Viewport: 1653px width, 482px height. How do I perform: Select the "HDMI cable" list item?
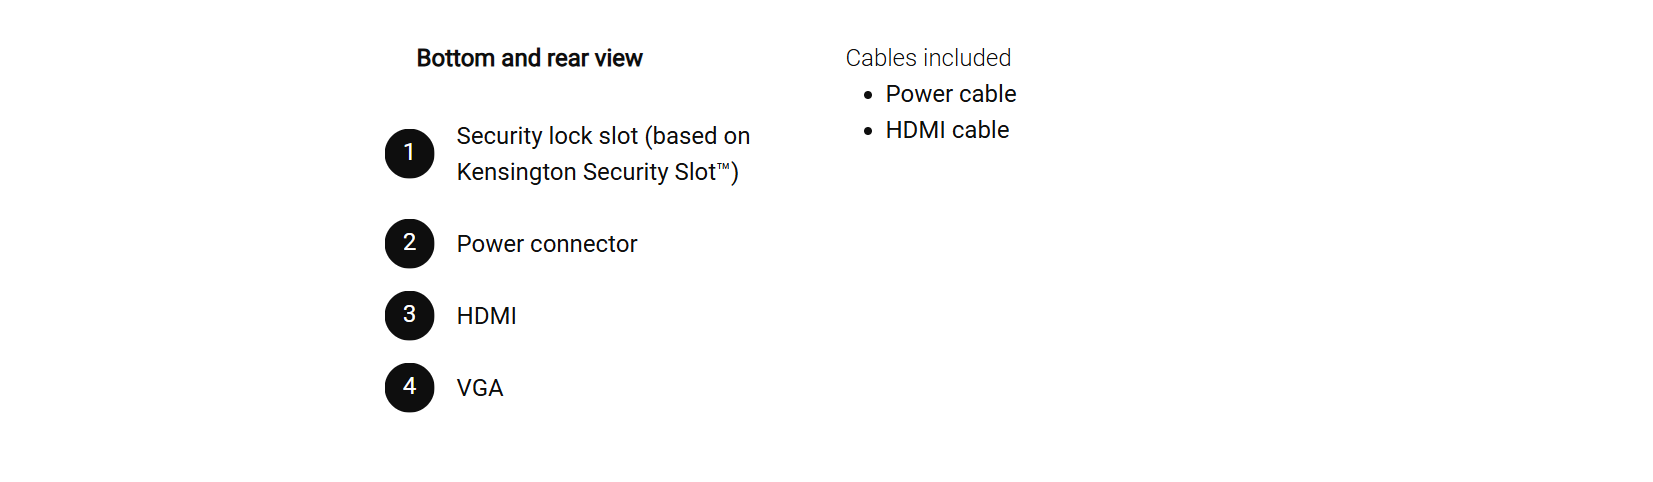click(x=947, y=130)
